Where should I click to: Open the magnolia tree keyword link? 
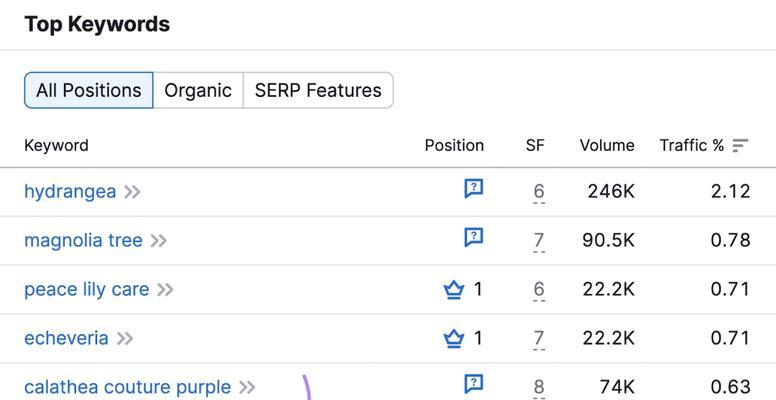83,241
